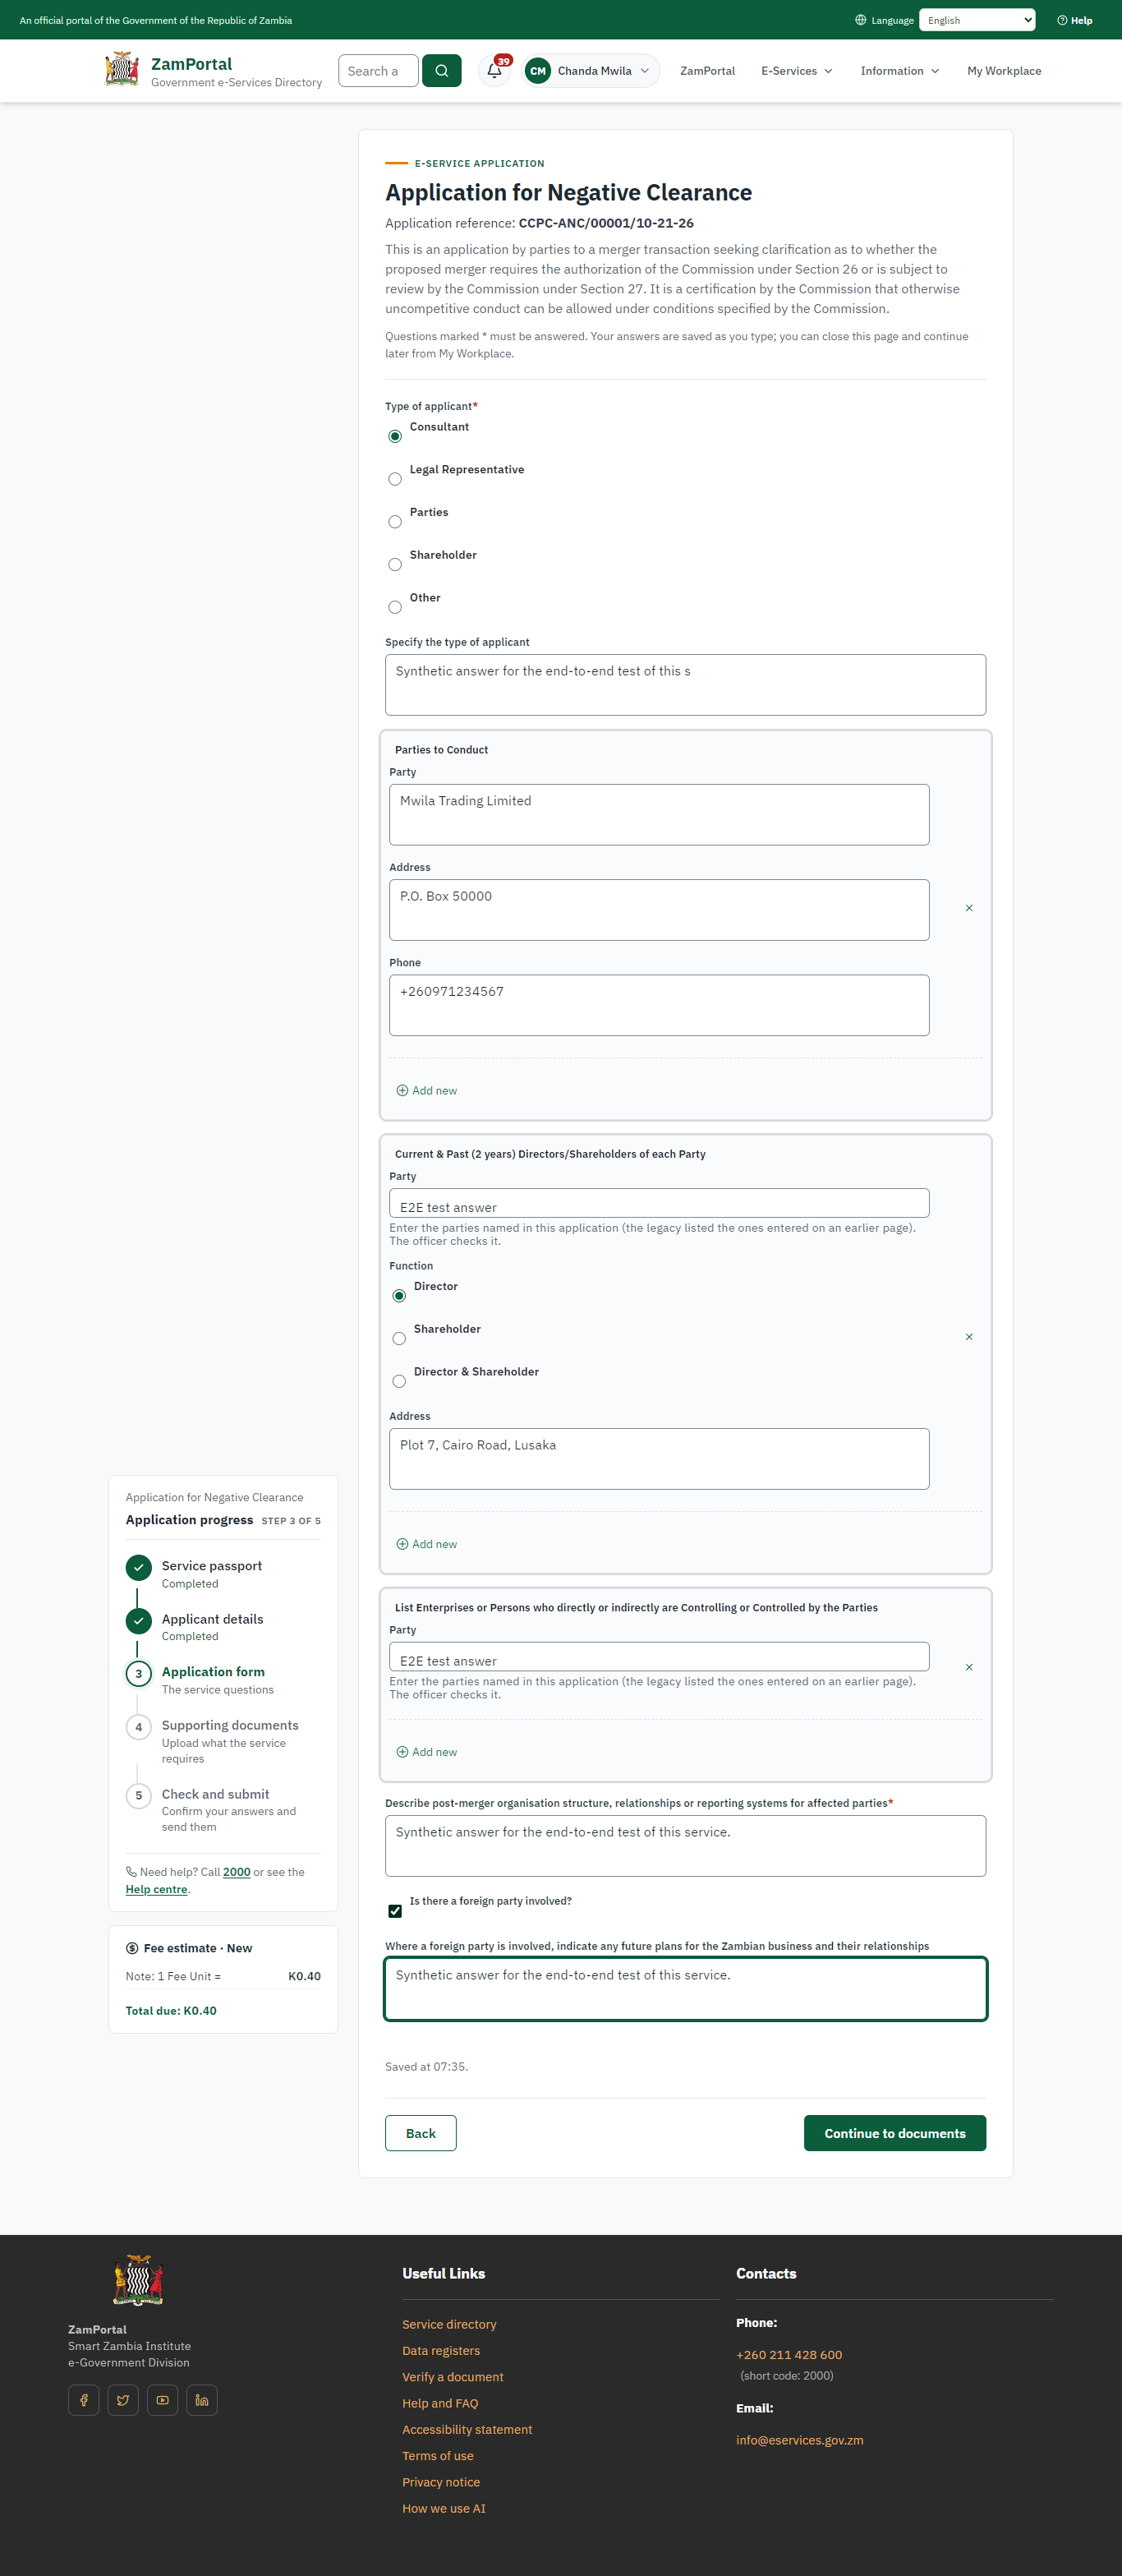Open the Facebook page from footer

point(84,2400)
